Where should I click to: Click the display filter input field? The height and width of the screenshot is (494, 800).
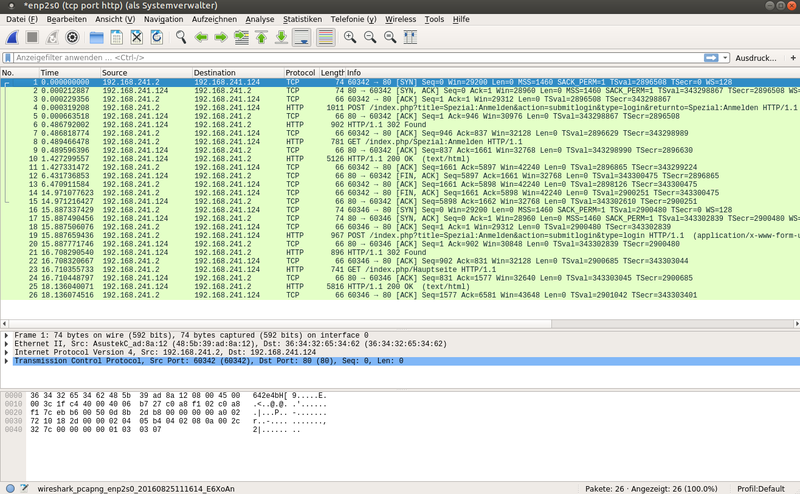coord(350,58)
